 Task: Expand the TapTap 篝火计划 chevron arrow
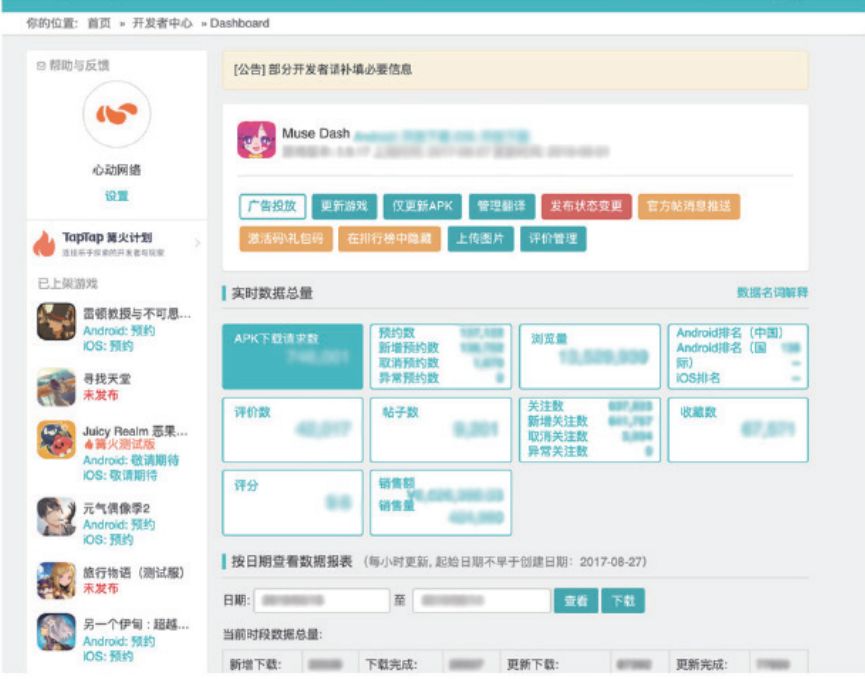click(196, 243)
